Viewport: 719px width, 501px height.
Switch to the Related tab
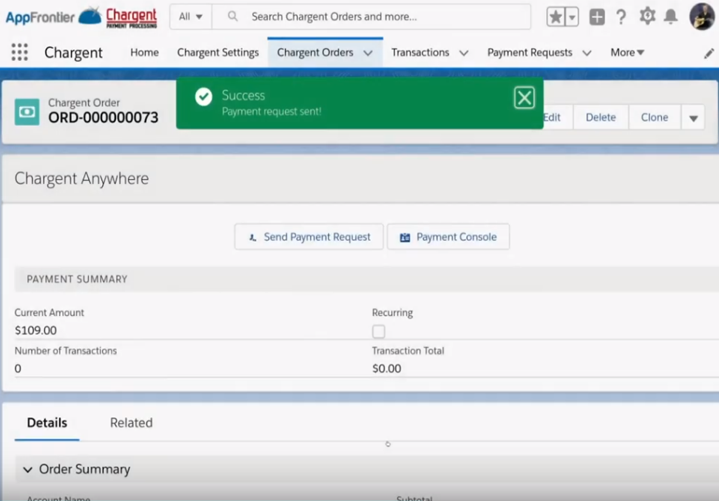point(131,423)
